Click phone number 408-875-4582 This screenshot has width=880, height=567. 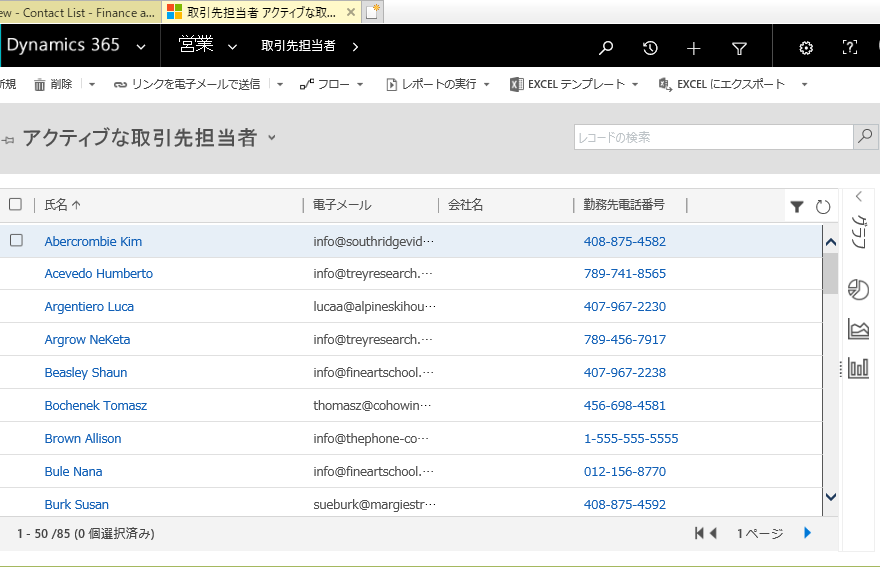[624, 241]
